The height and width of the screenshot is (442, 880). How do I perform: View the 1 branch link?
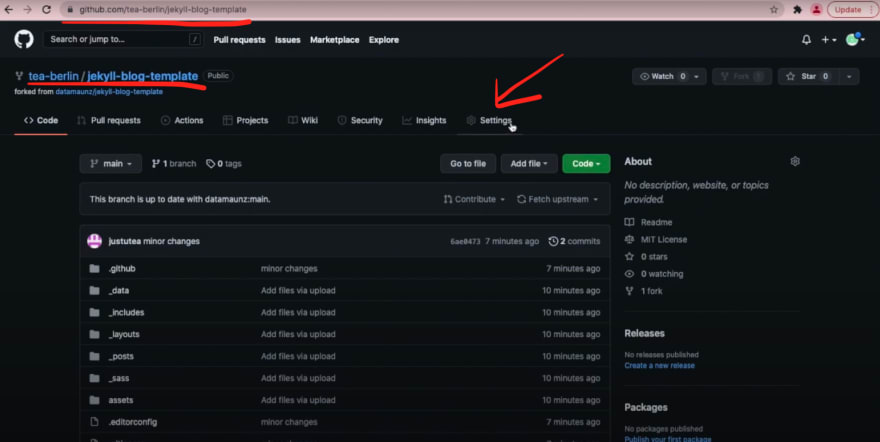174,164
